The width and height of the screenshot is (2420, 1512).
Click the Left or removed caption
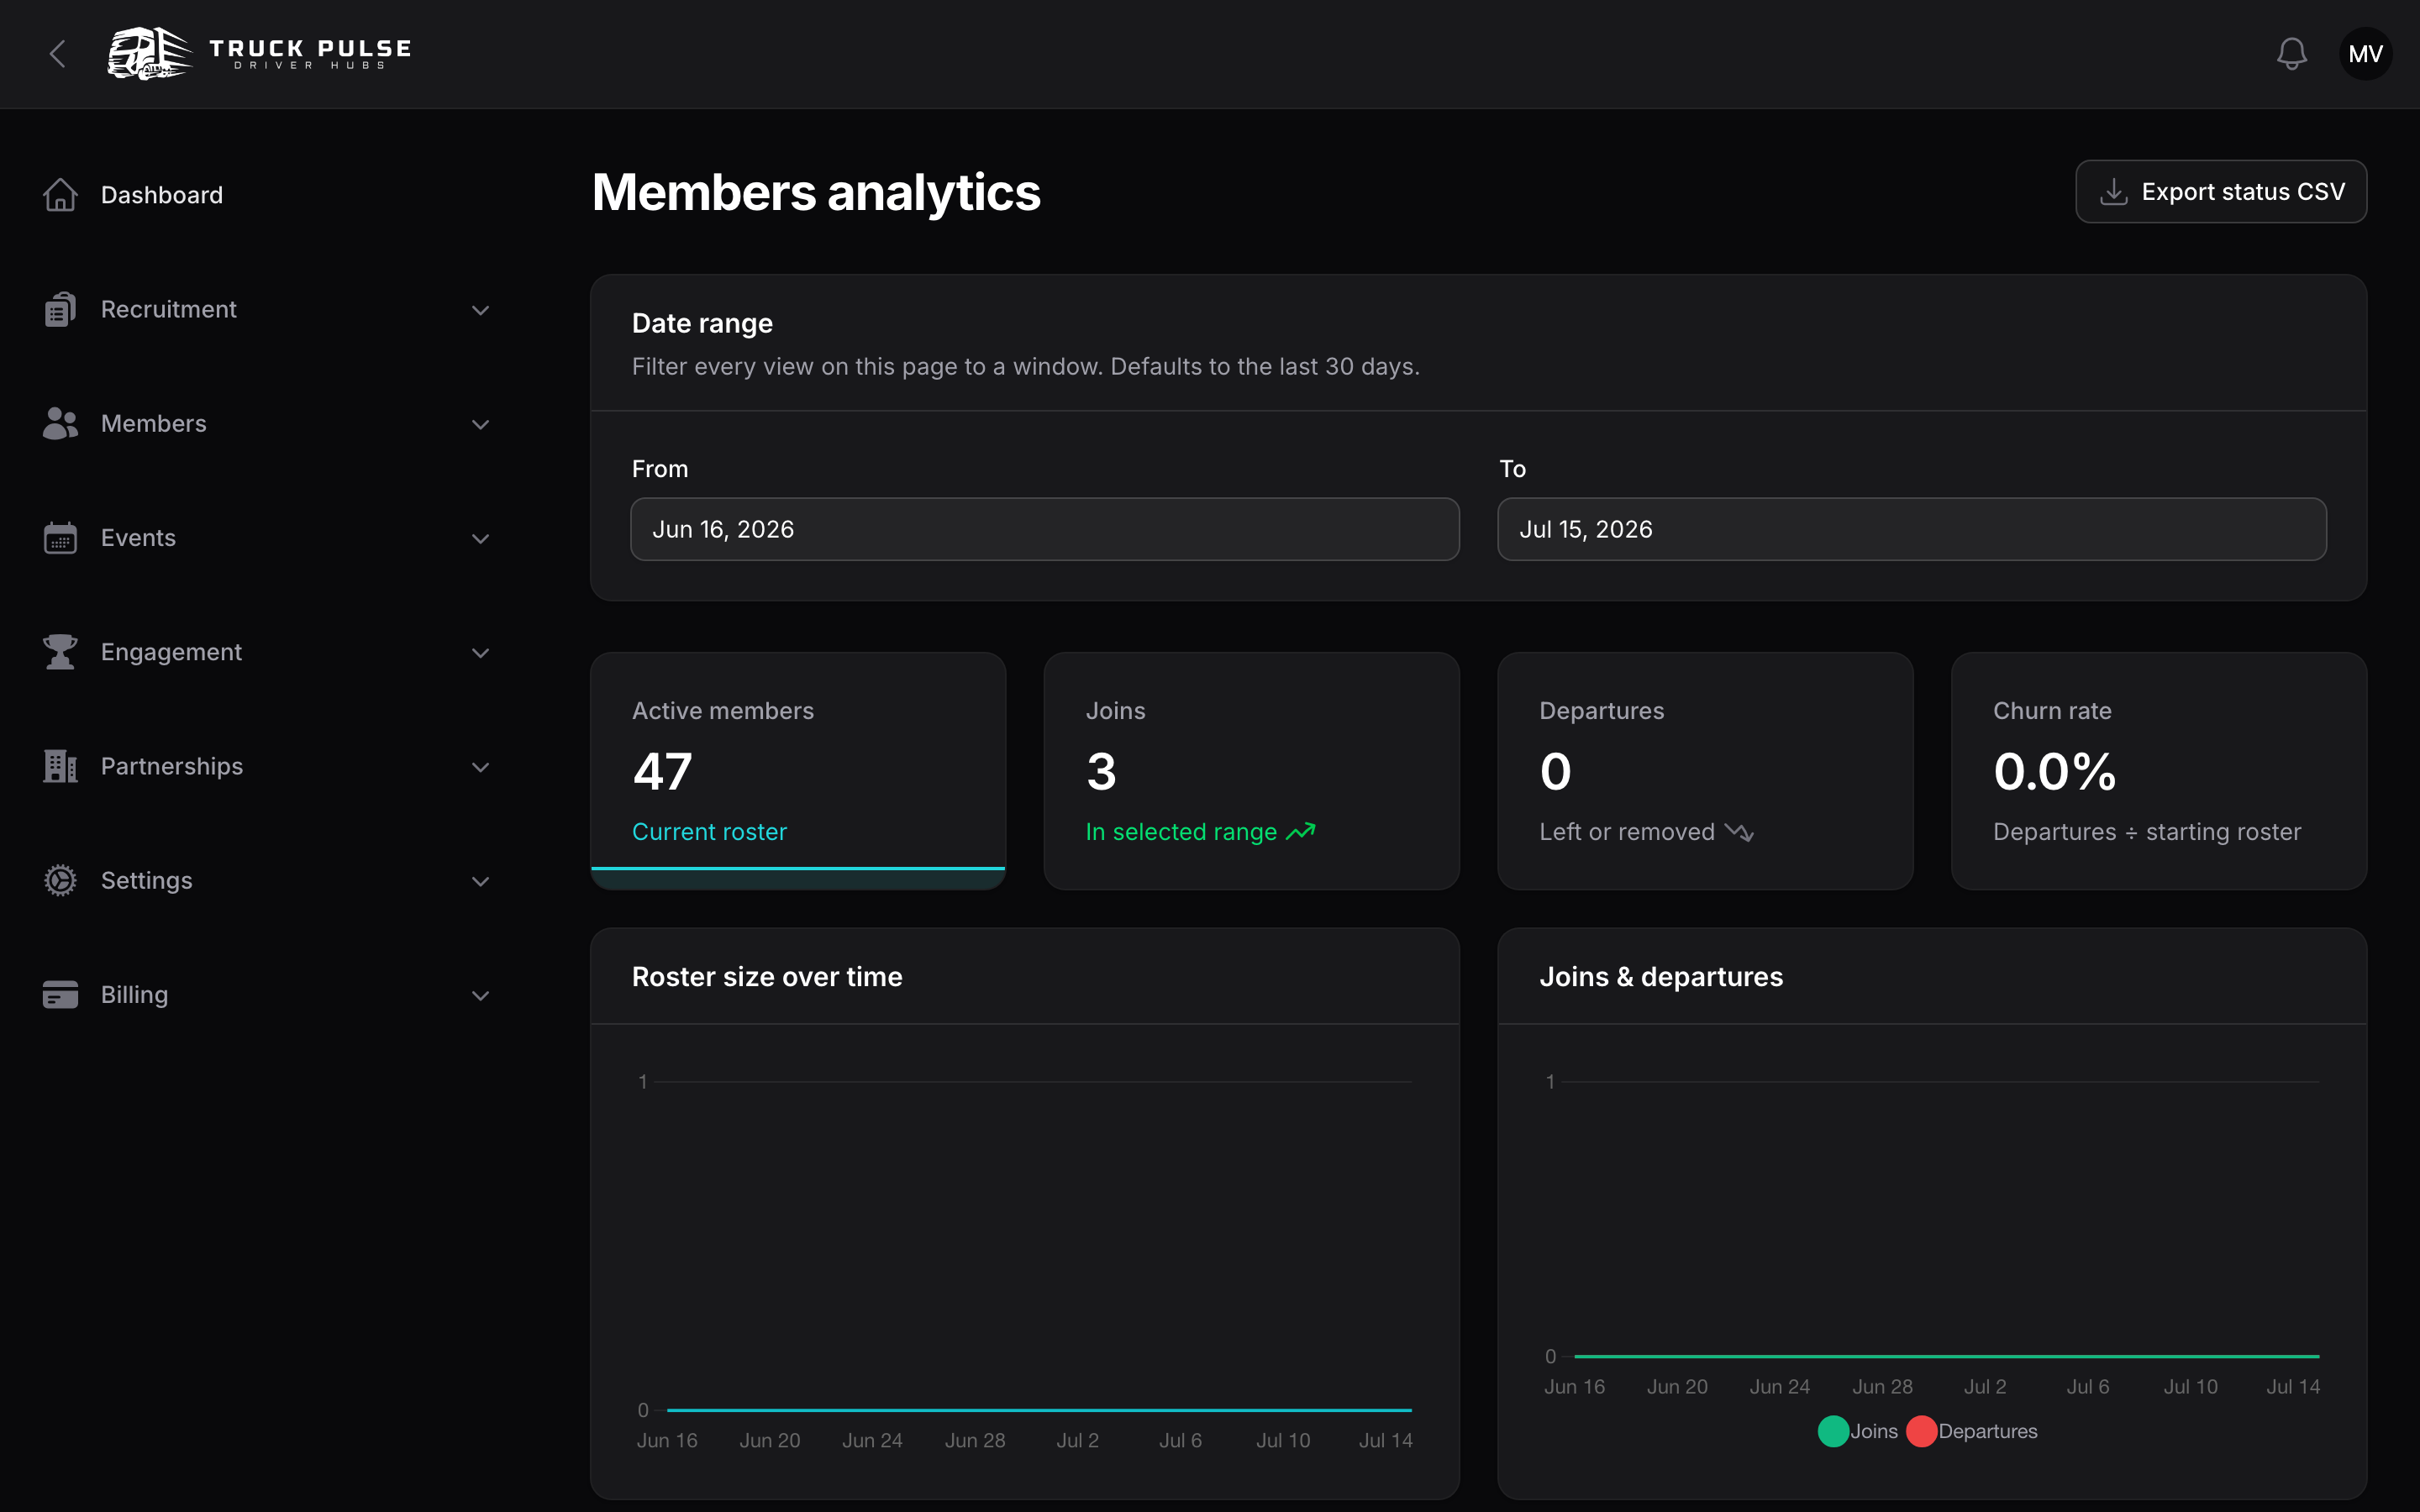click(x=1627, y=832)
